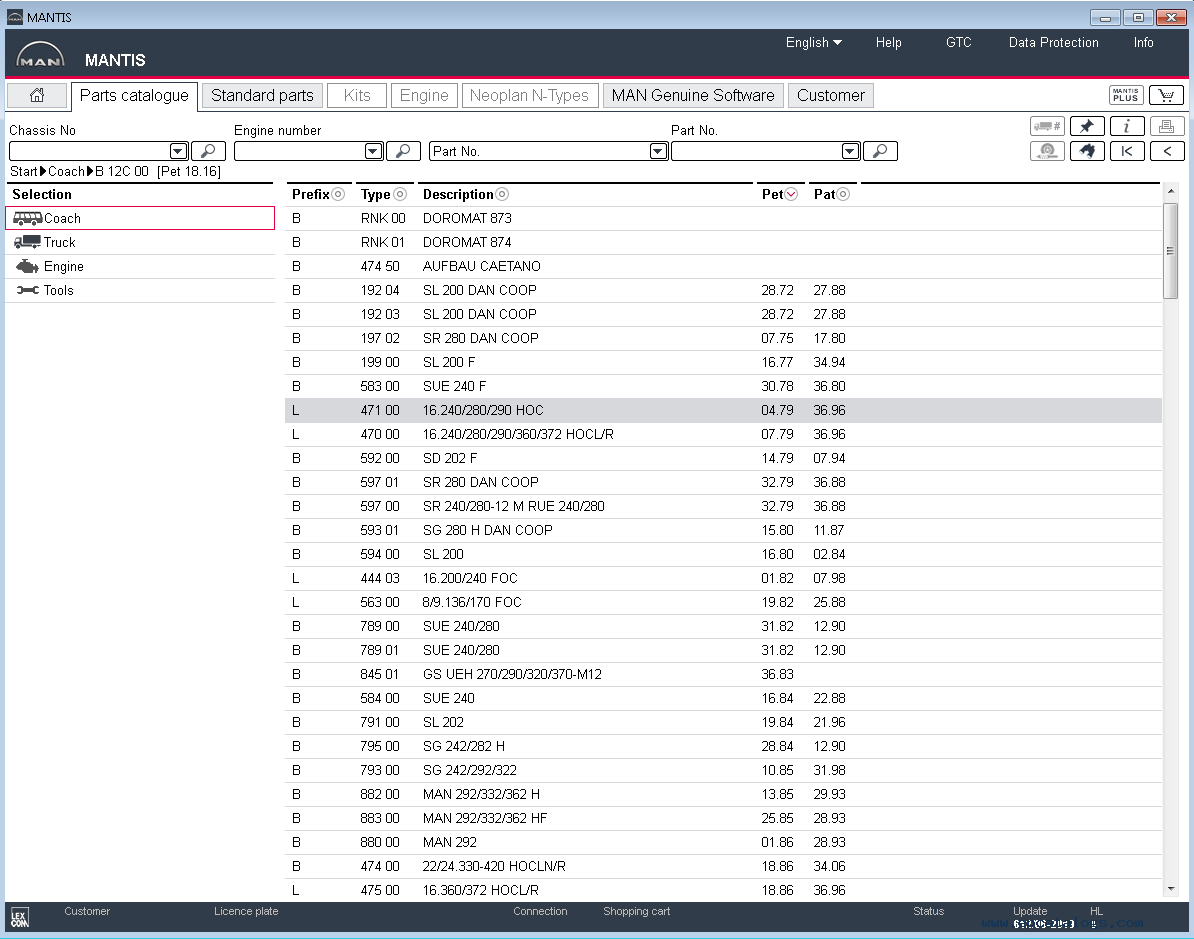Open the Info menu

(x=1144, y=43)
